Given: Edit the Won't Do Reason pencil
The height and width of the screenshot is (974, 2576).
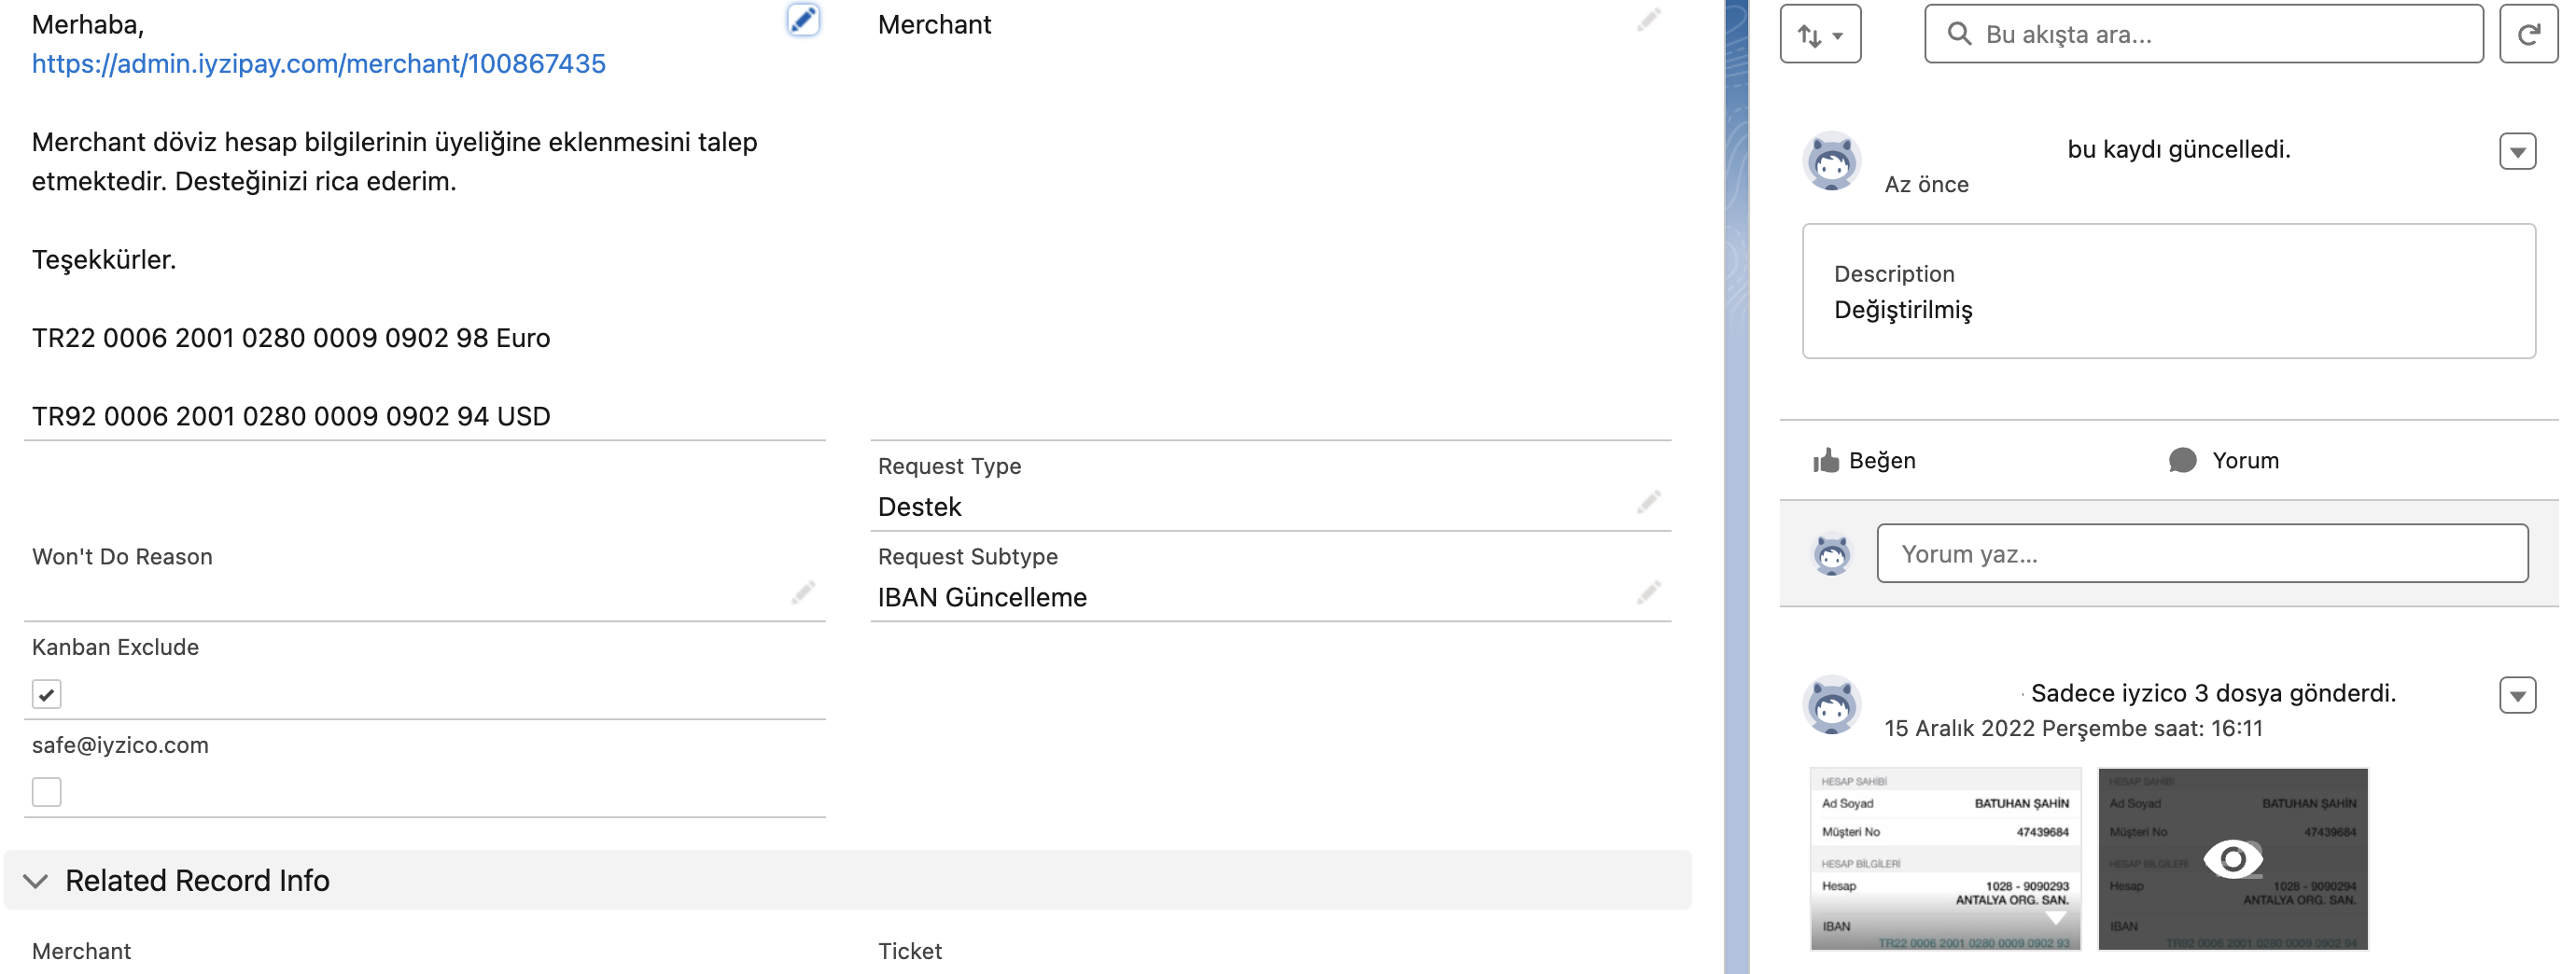Looking at the screenshot, I should coord(802,593).
